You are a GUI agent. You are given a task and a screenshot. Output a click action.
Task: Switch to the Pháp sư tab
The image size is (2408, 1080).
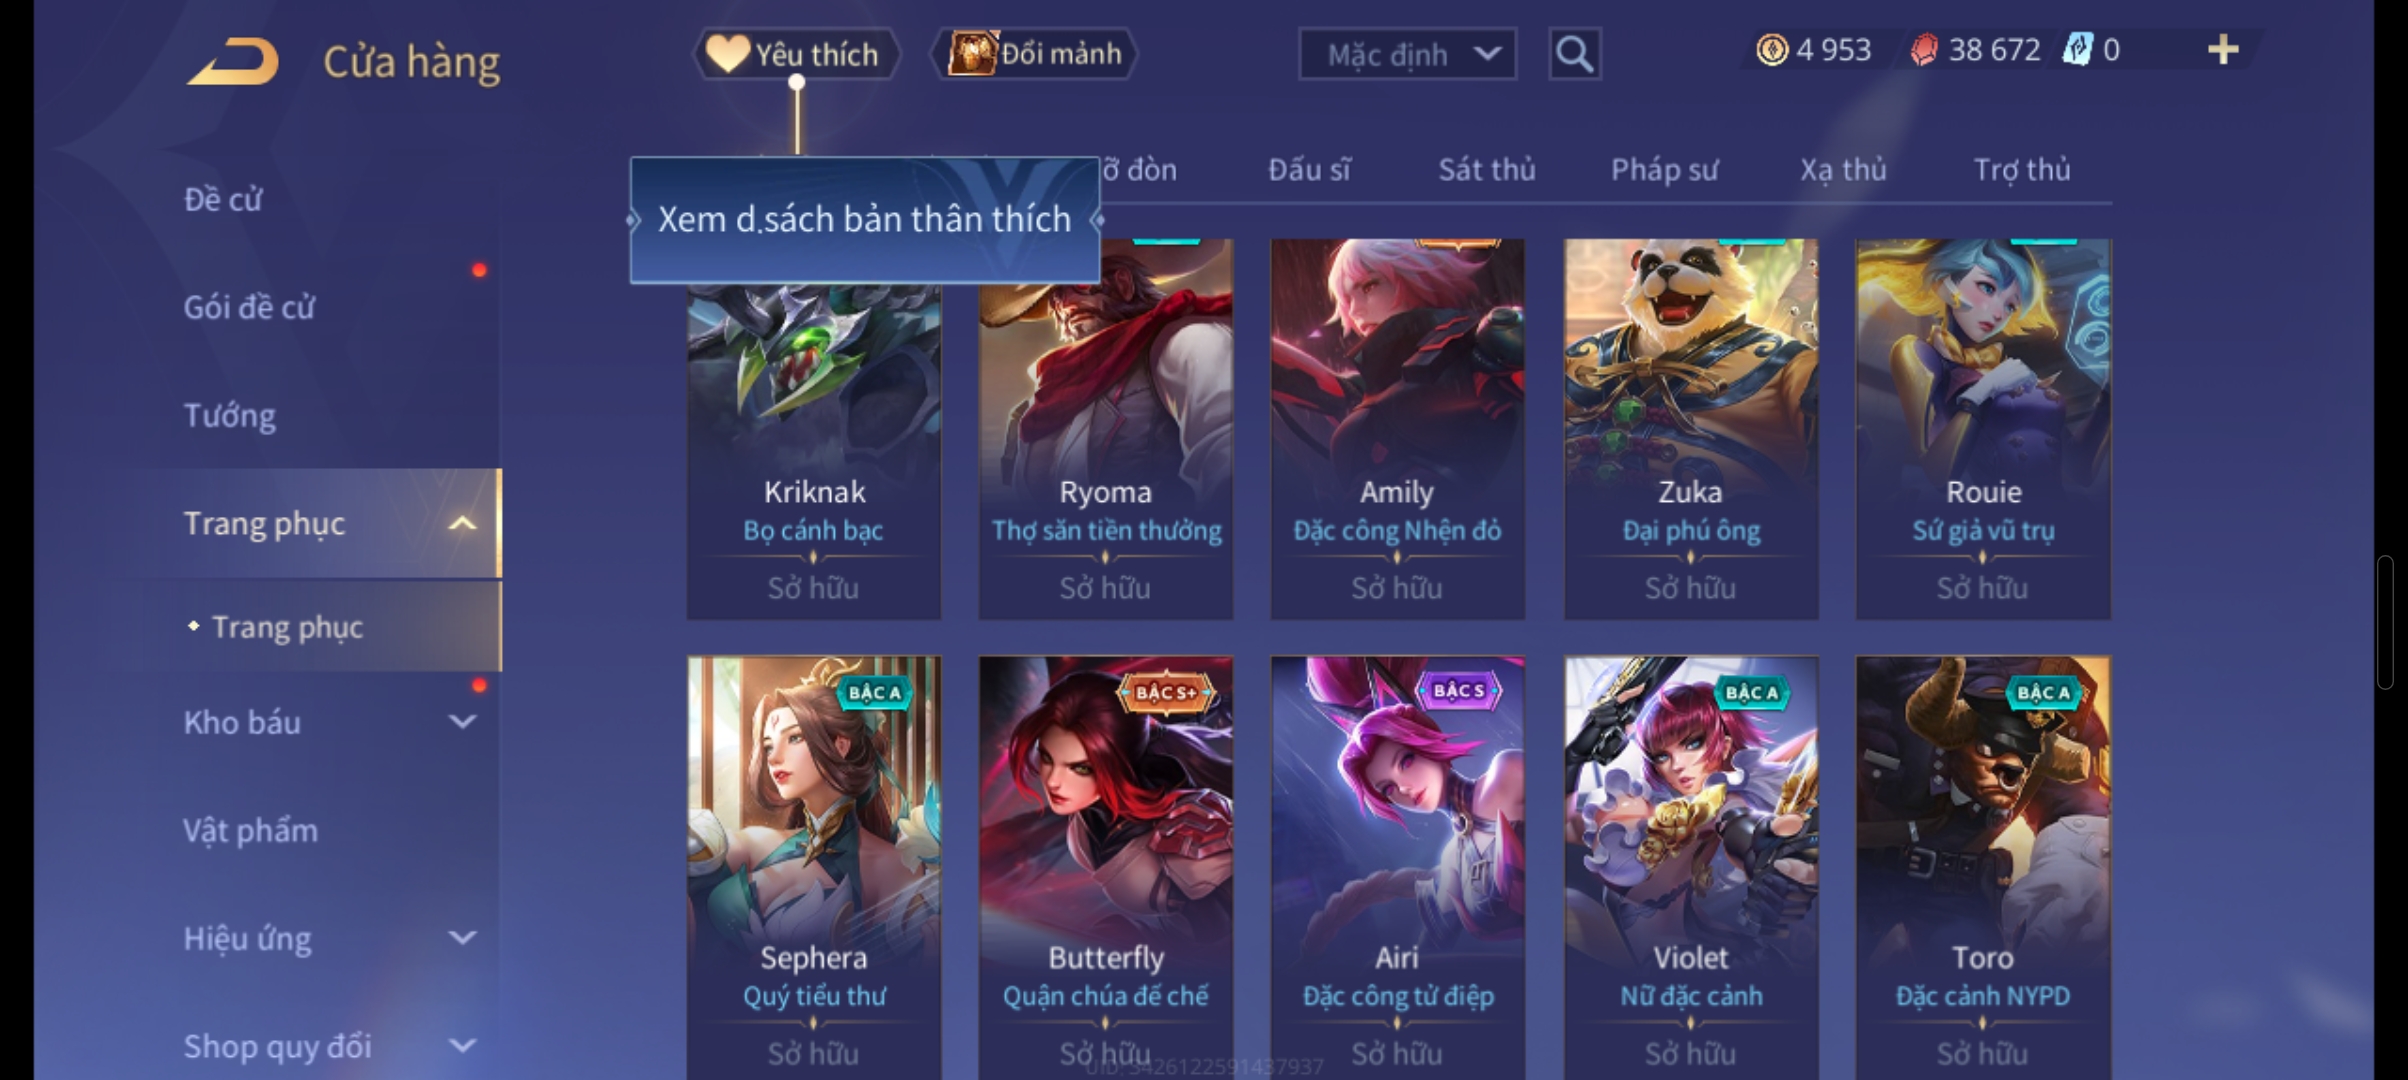click(x=1664, y=170)
